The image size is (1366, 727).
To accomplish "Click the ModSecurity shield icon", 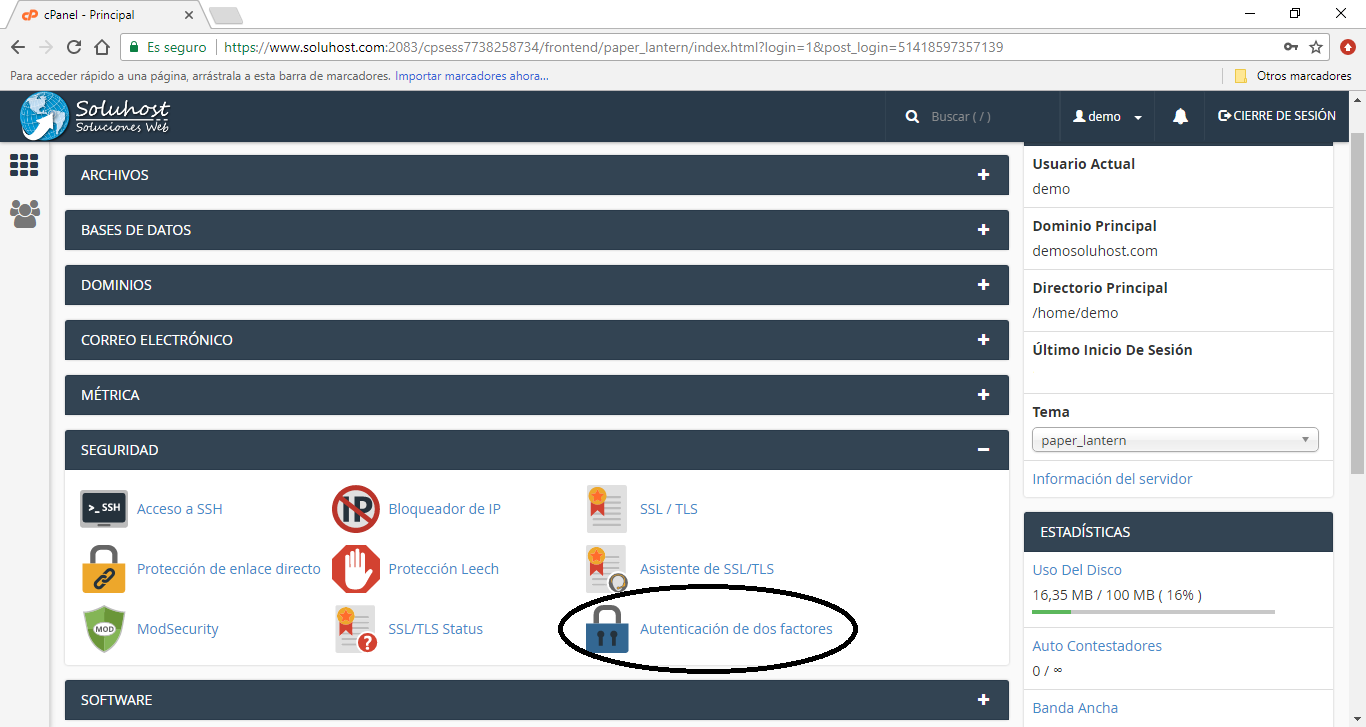I will point(104,629).
